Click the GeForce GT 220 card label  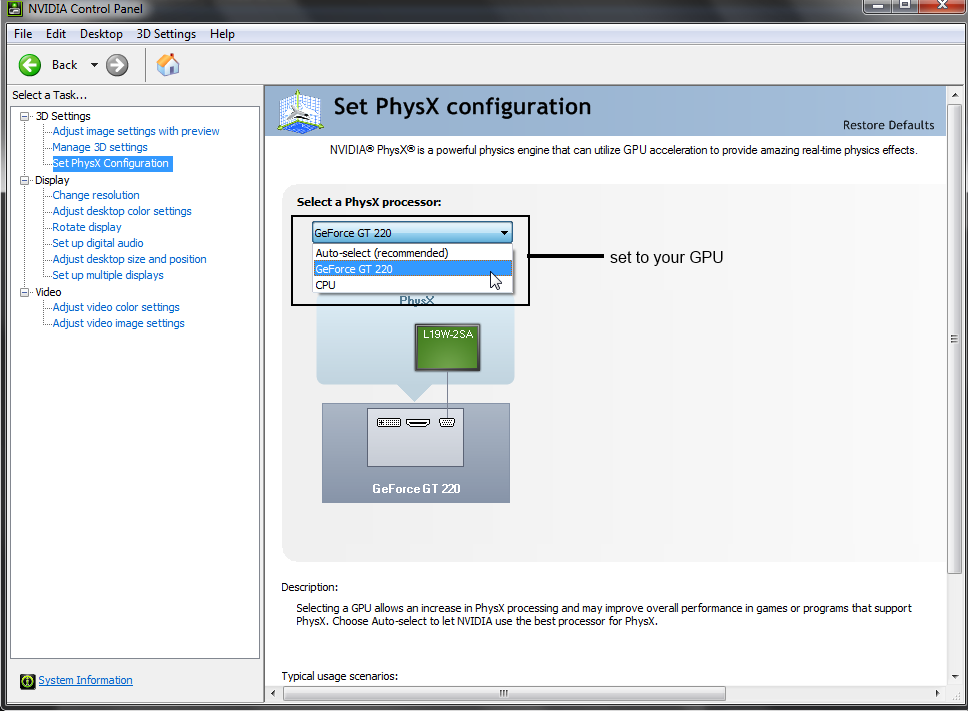click(416, 489)
